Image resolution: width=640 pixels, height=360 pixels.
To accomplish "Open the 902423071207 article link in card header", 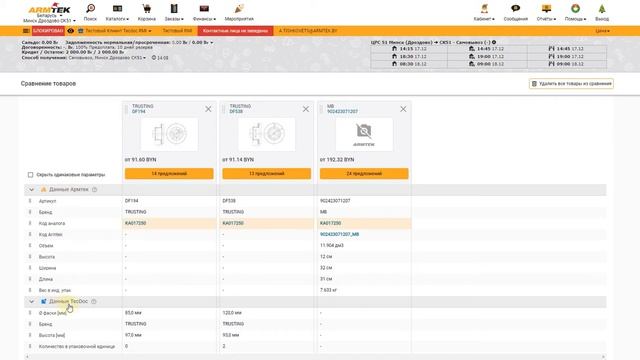I will [x=342, y=111].
